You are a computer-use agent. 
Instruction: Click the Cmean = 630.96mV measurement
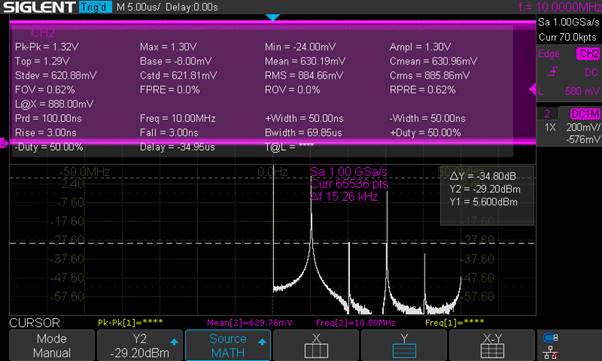tap(433, 61)
